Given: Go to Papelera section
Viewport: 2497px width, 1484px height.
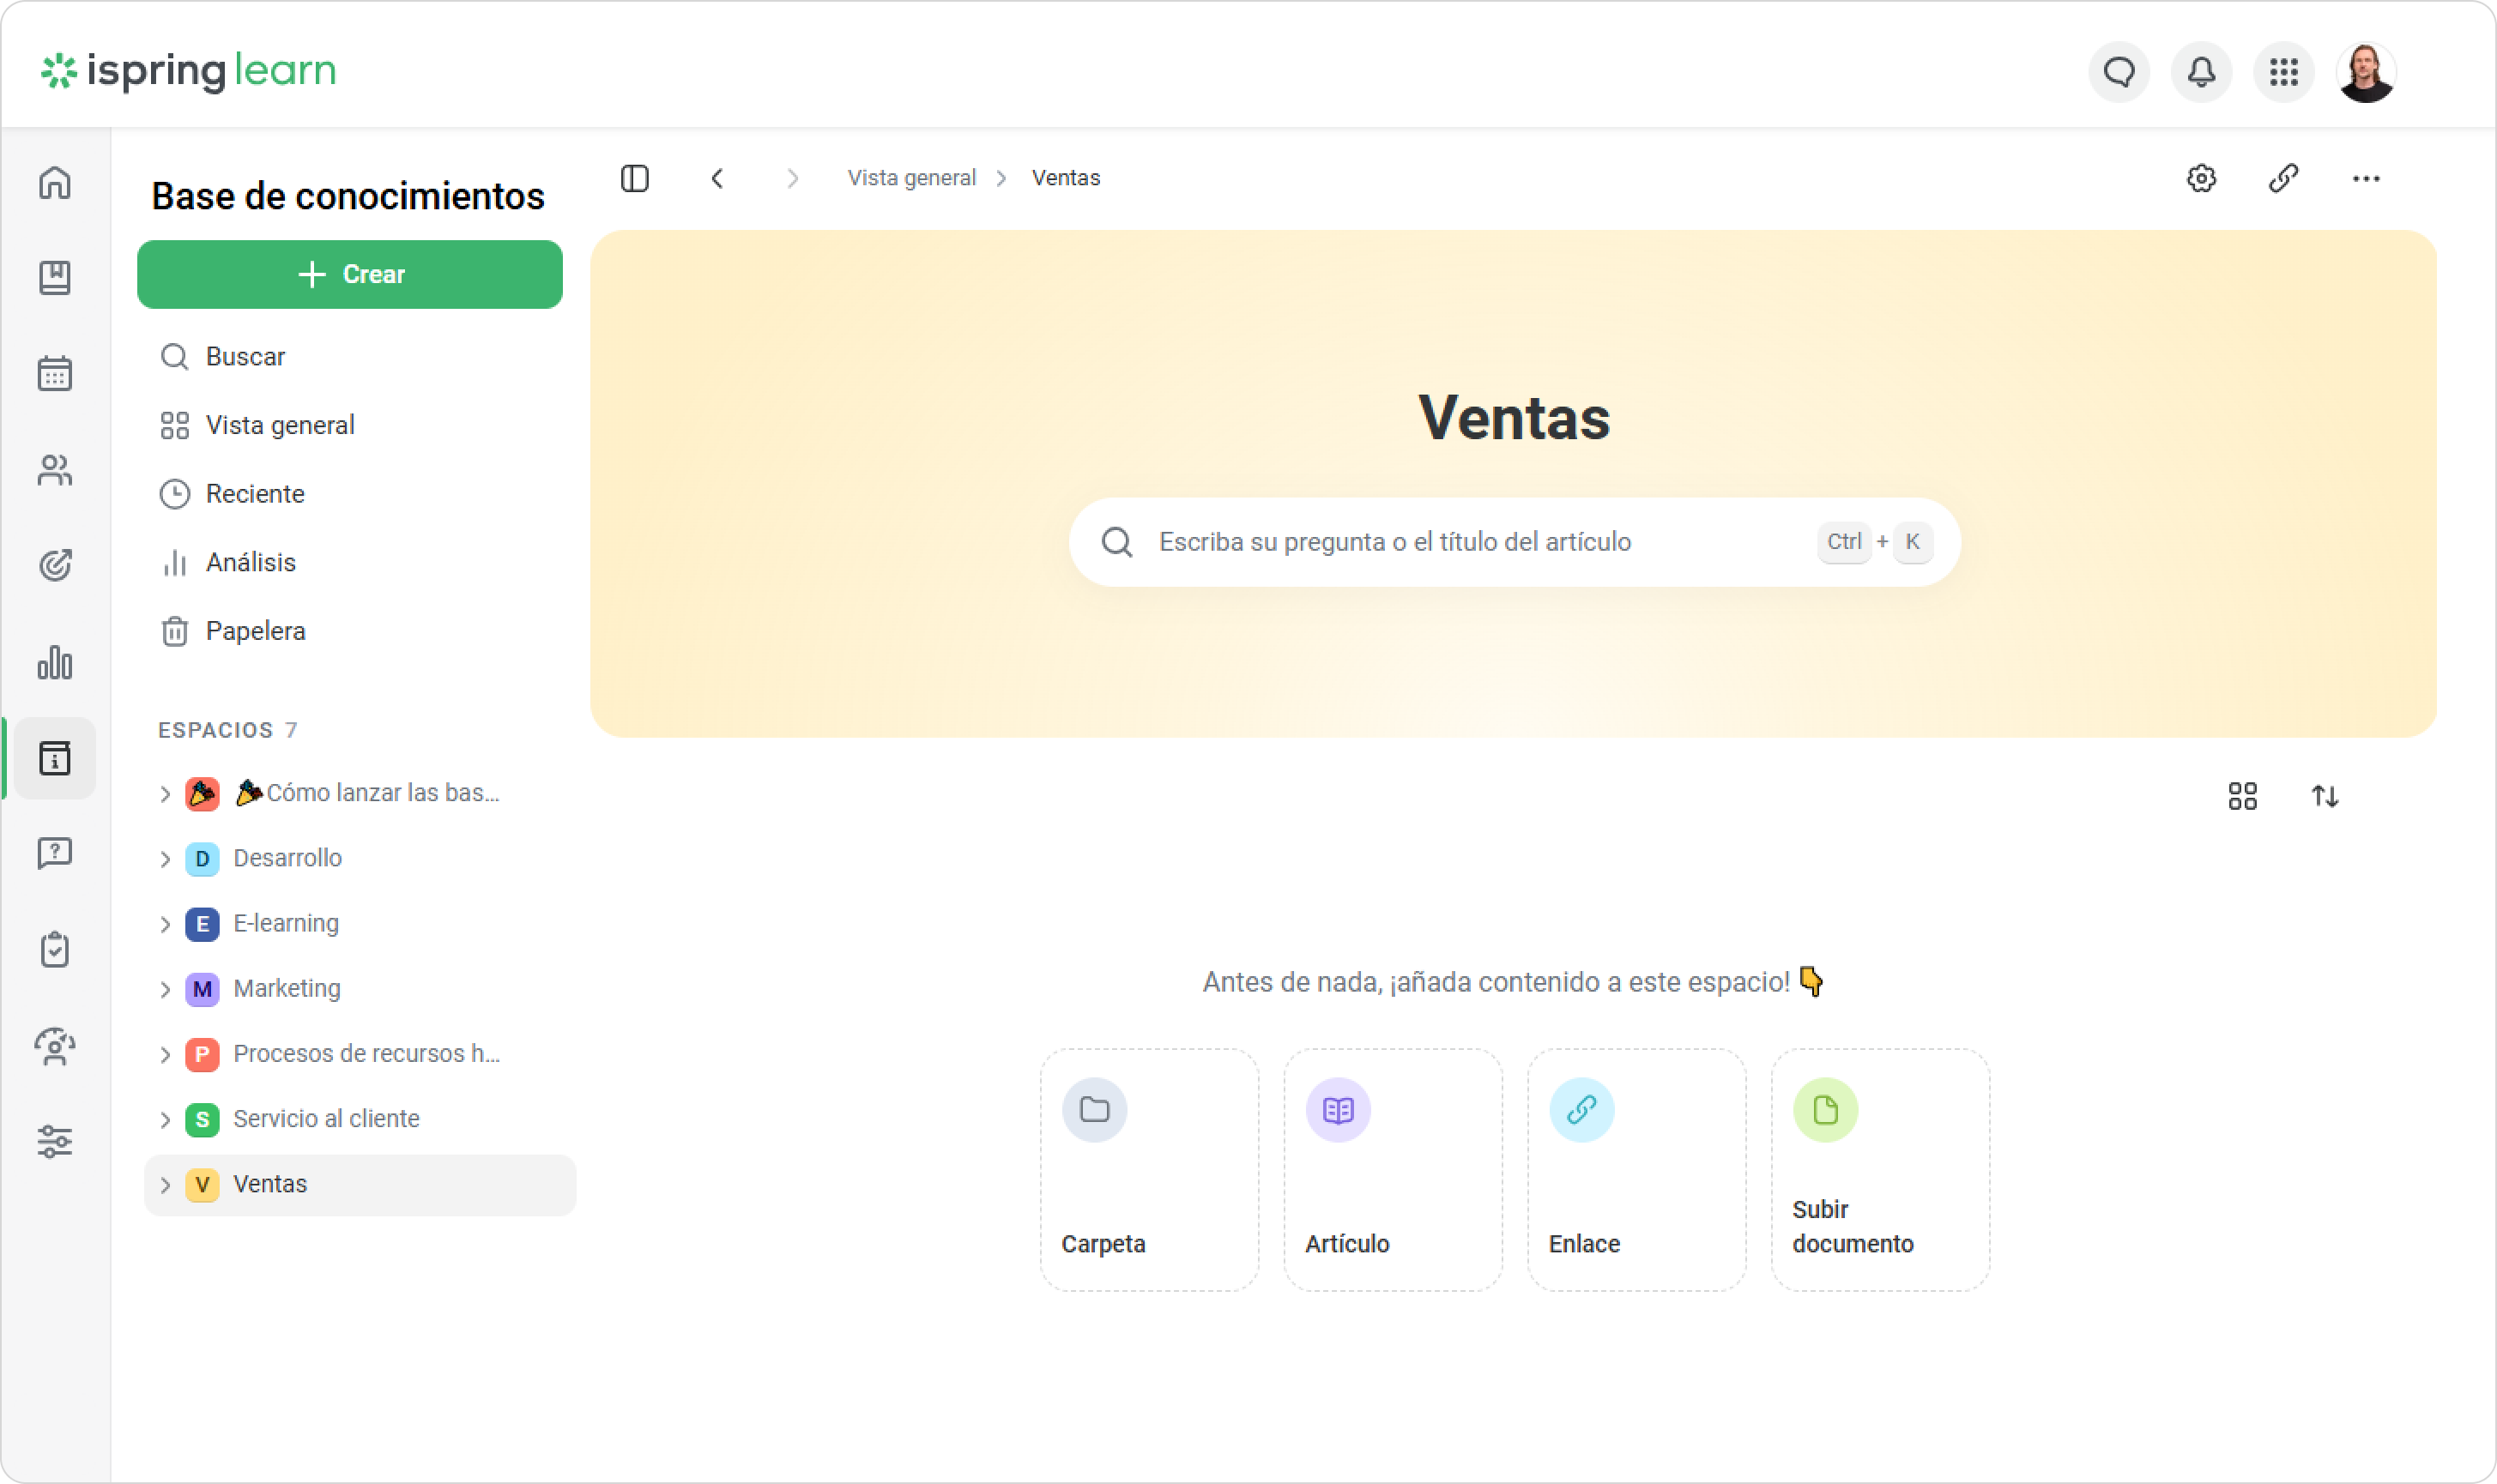Looking at the screenshot, I should 255,631.
